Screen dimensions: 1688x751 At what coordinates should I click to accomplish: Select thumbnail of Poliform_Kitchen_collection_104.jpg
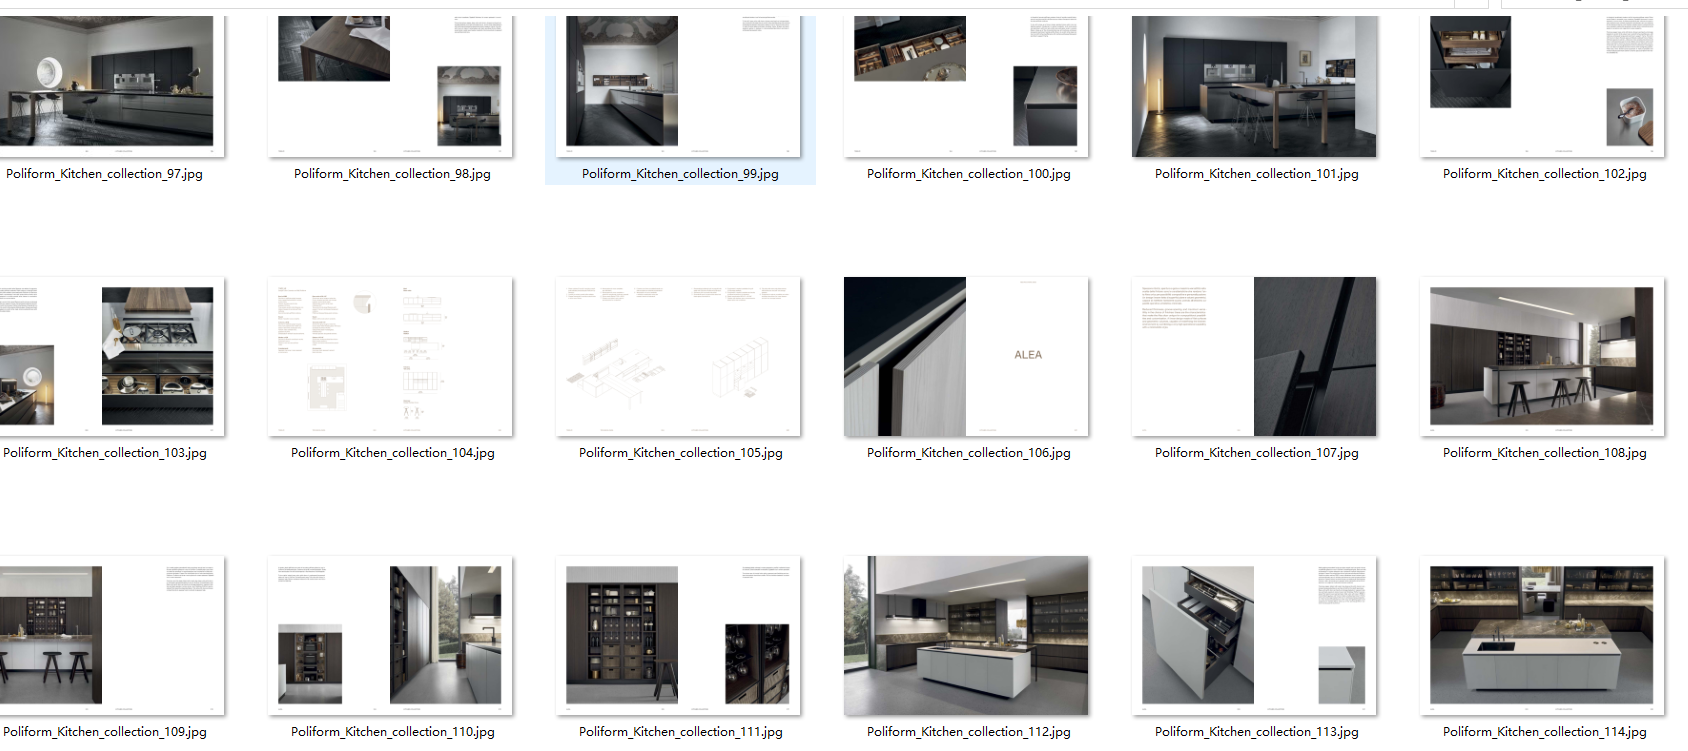click(390, 357)
